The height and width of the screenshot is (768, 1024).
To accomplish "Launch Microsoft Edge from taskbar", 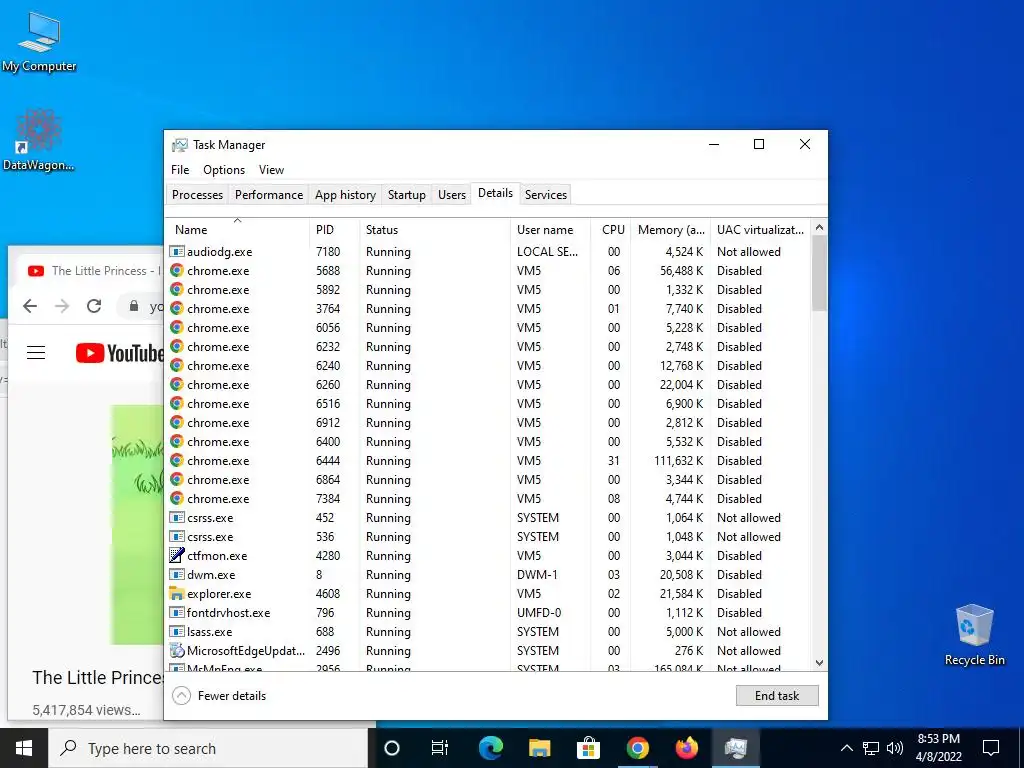I will tap(490, 748).
